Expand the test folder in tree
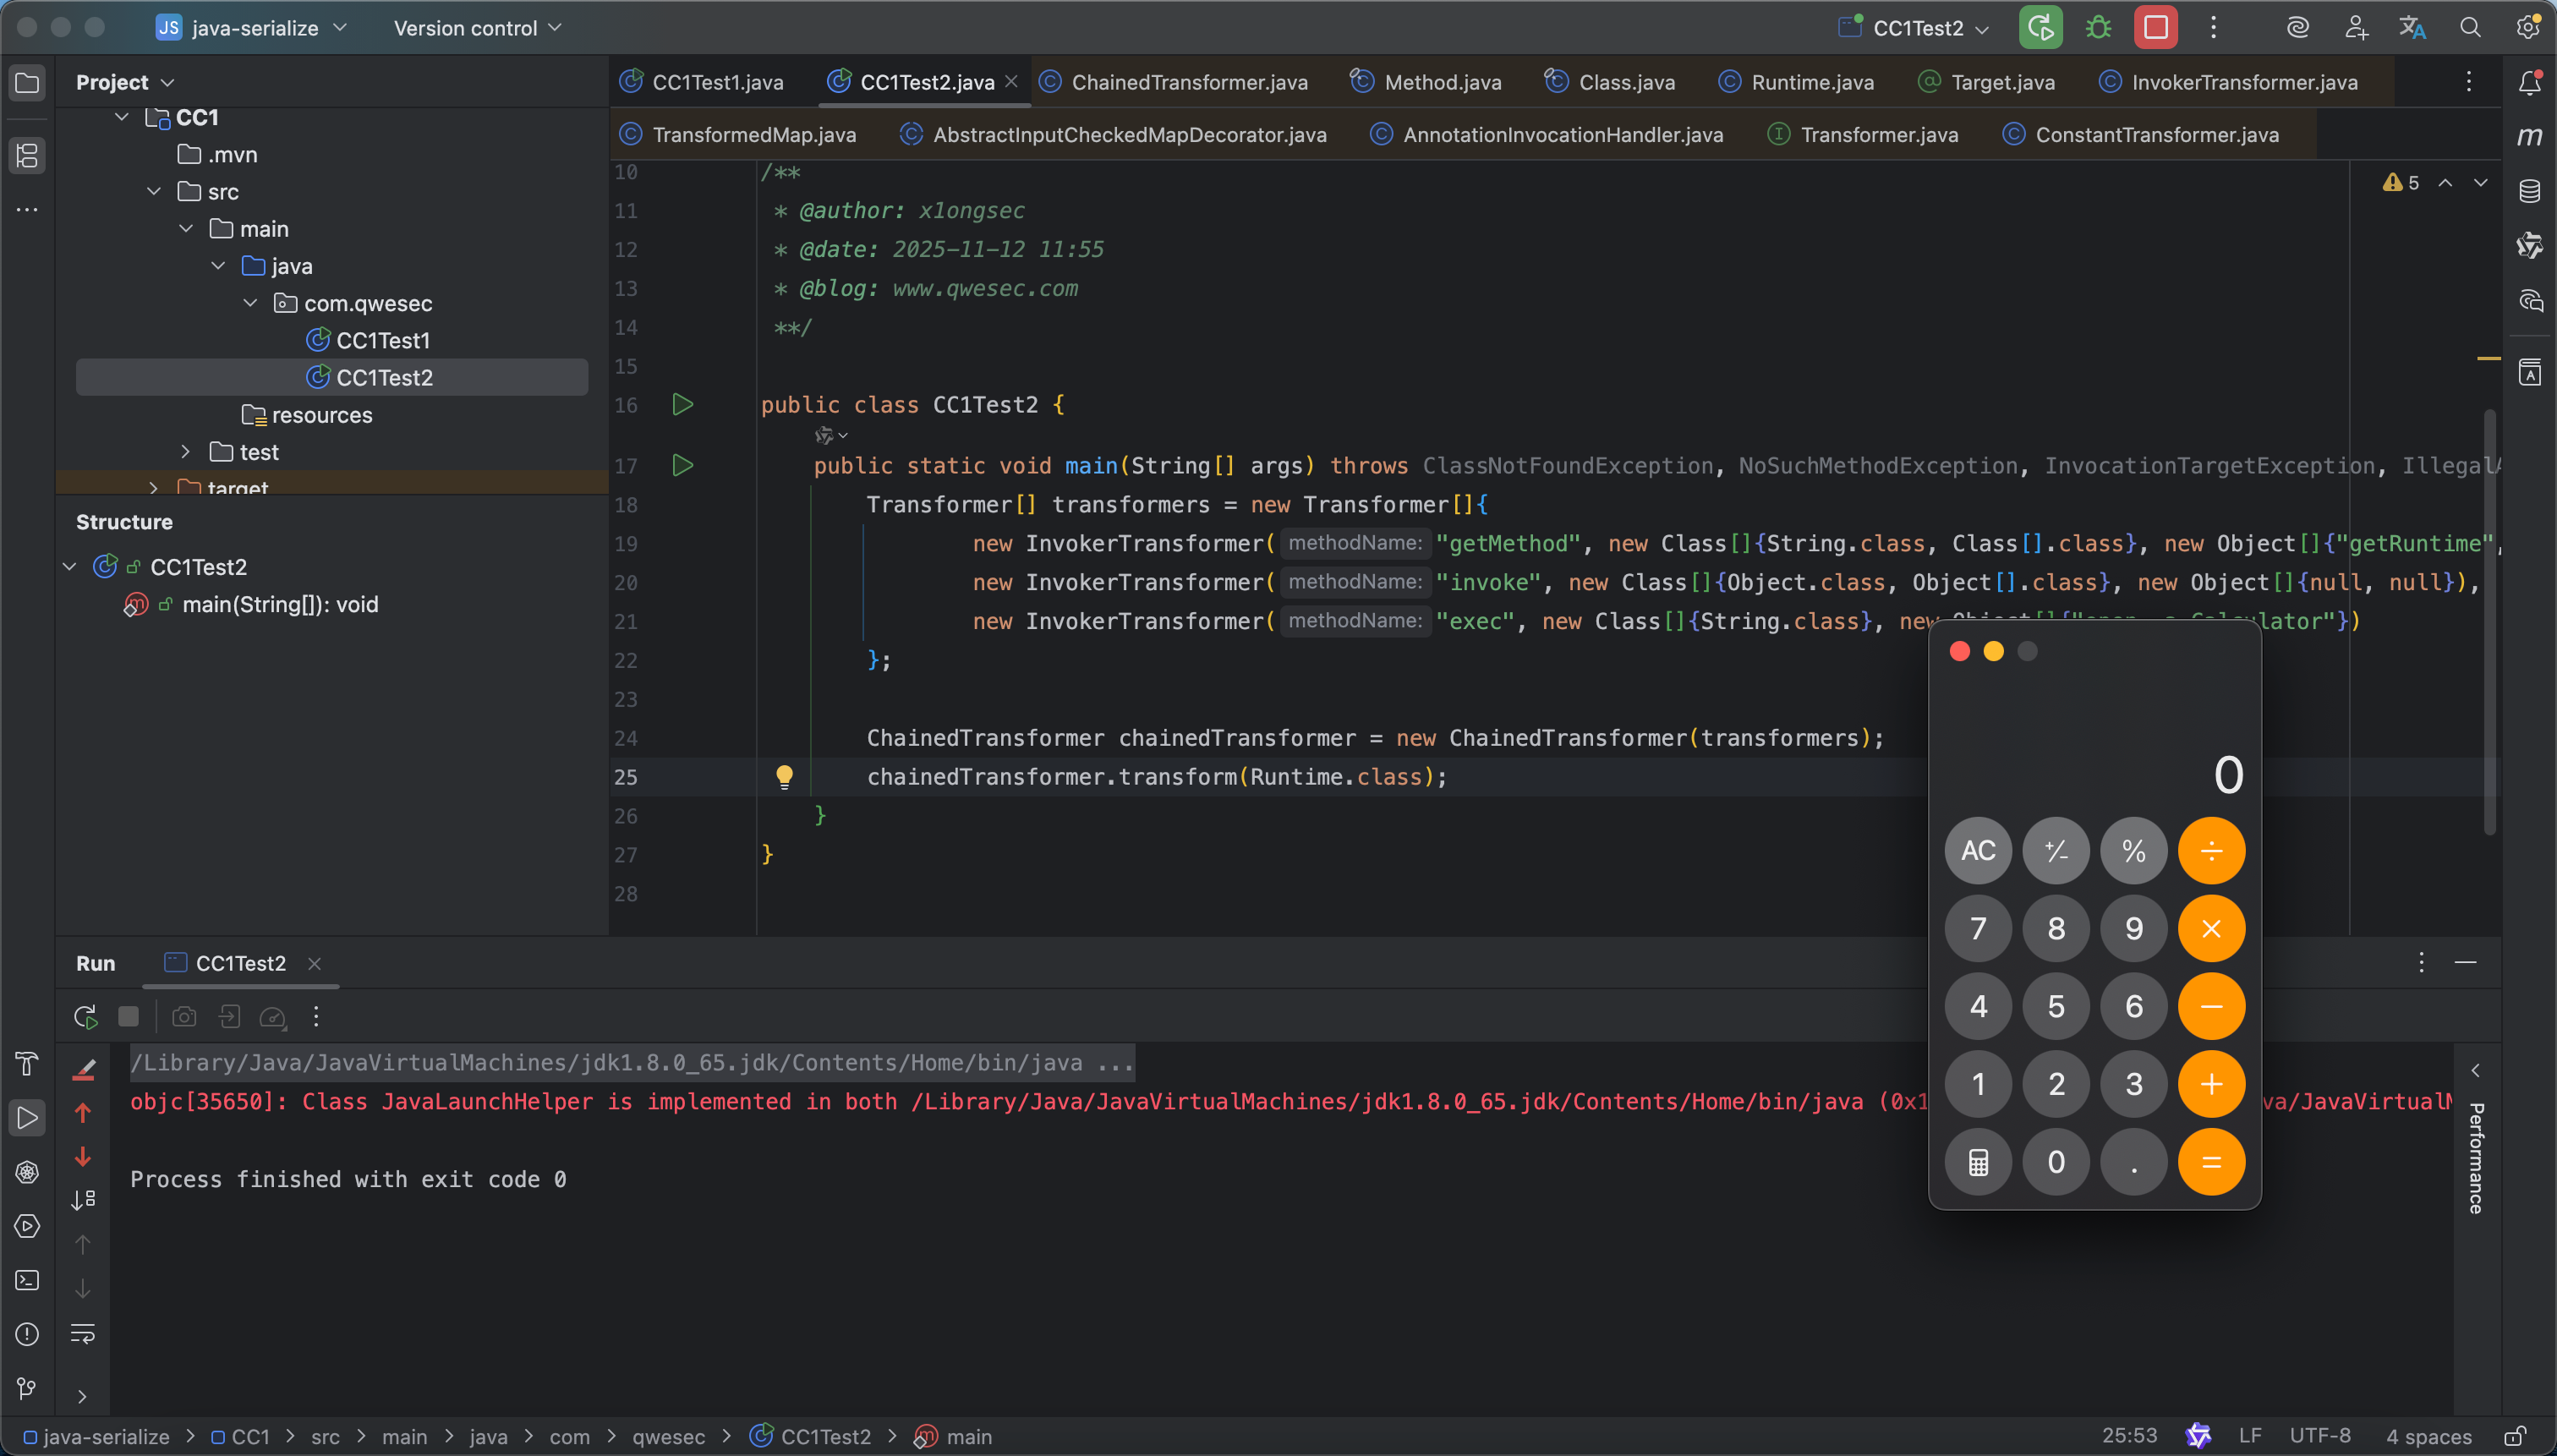The width and height of the screenshot is (2557, 1456). (x=186, y=452)
